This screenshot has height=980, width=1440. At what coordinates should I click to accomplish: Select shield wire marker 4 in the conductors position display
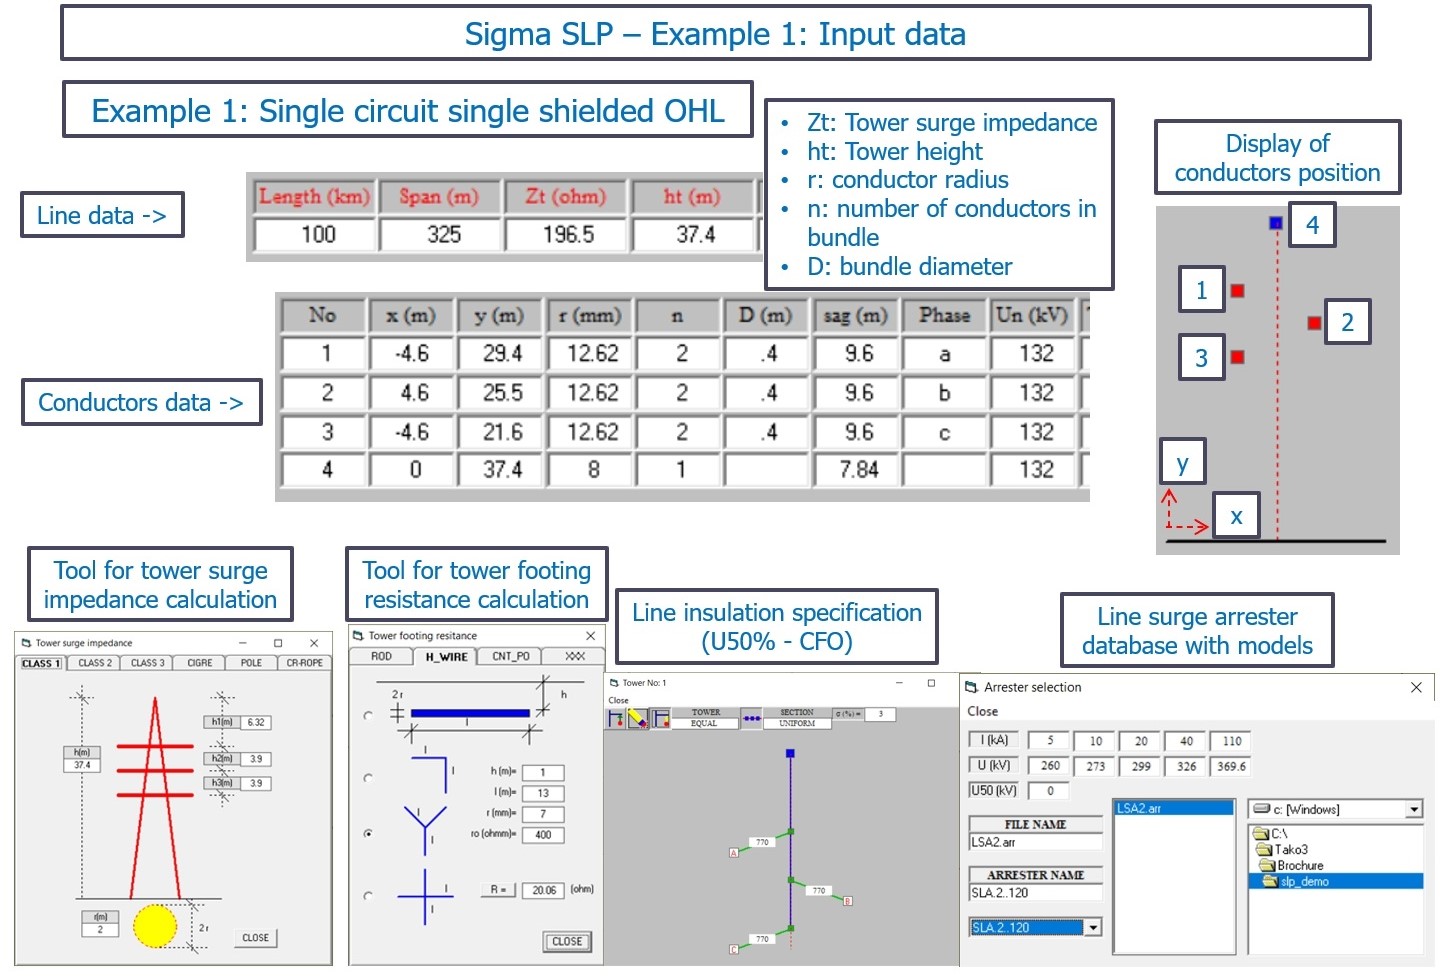tap(1274, 223)
